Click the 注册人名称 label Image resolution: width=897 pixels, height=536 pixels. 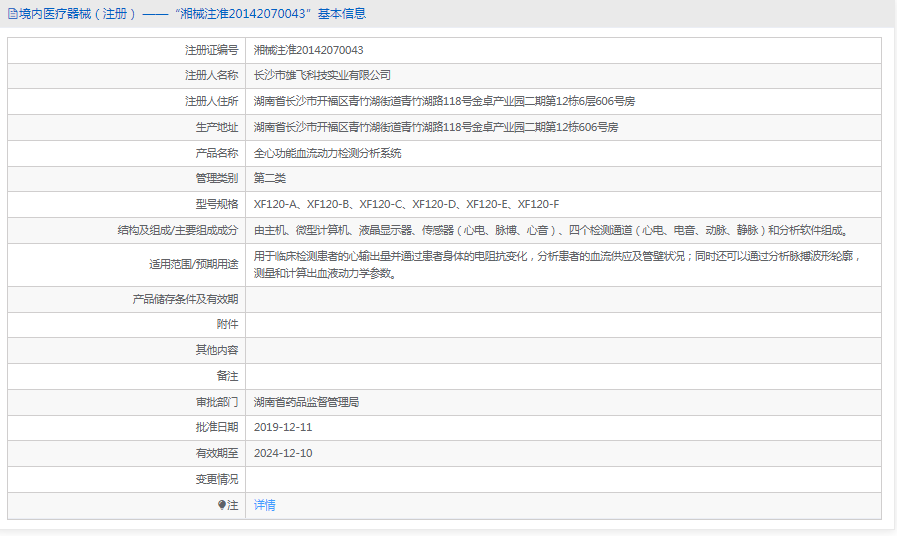coord(211,76)
